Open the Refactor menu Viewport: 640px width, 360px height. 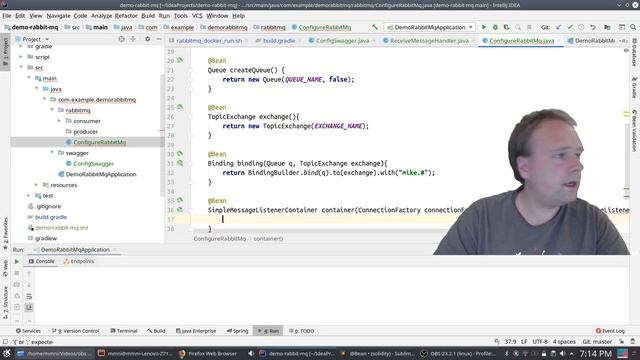pyautogui.click(x=126, y=16)
